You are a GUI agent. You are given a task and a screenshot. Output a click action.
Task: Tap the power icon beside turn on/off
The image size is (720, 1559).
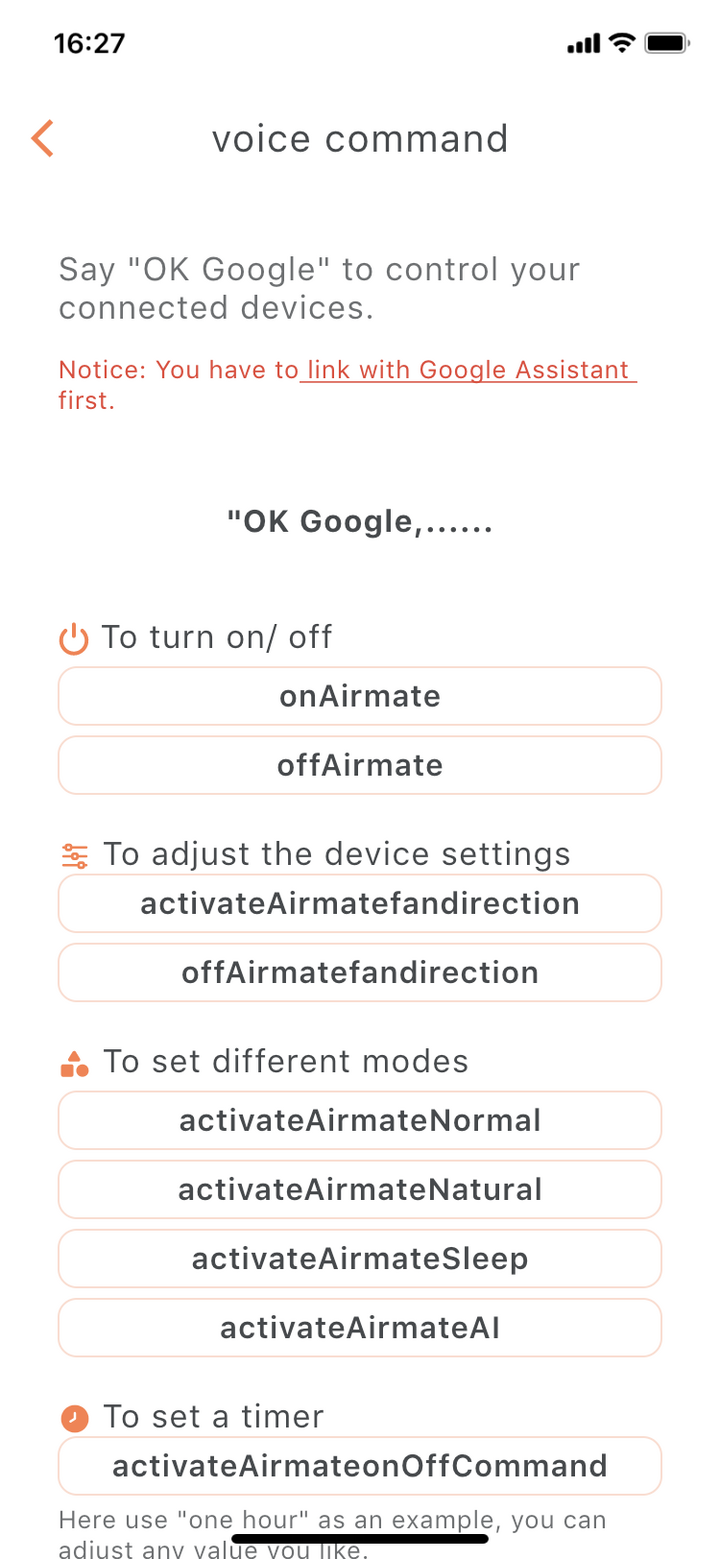click(75, 638)
